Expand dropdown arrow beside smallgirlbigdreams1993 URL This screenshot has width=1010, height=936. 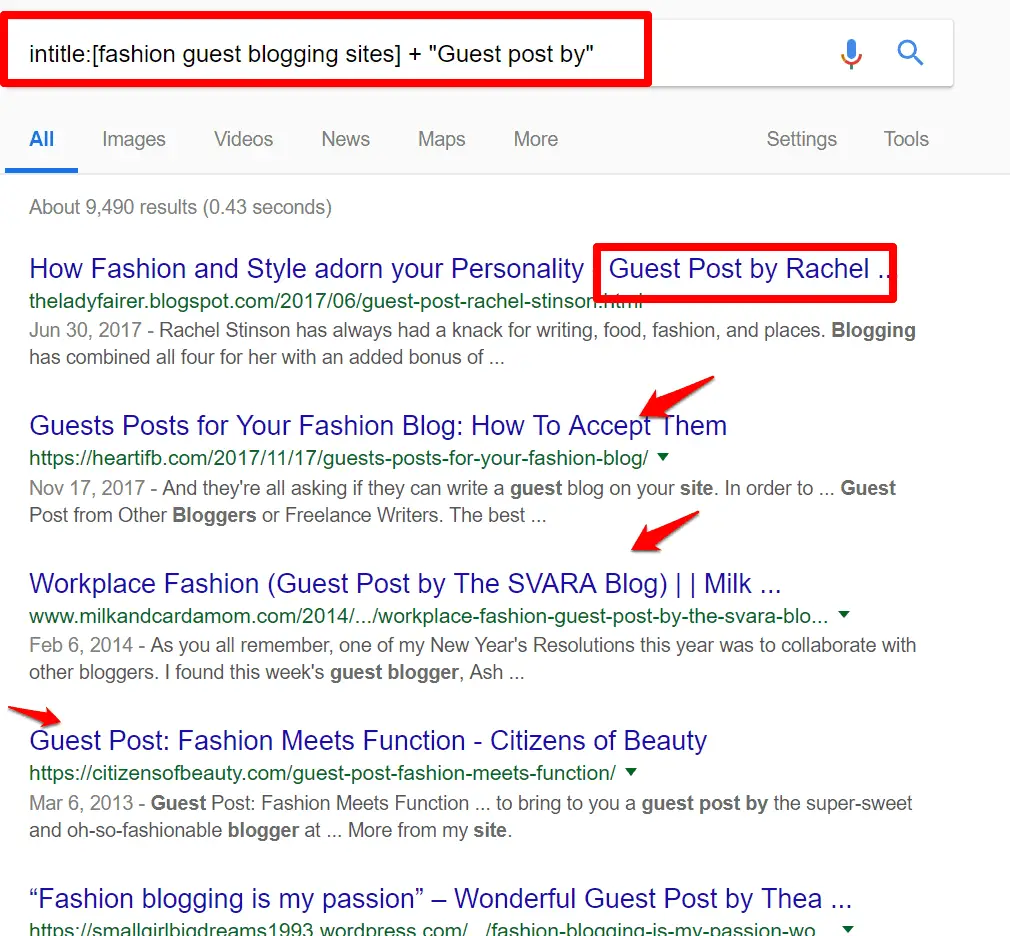pyautogui.click(x=848, y=929)
